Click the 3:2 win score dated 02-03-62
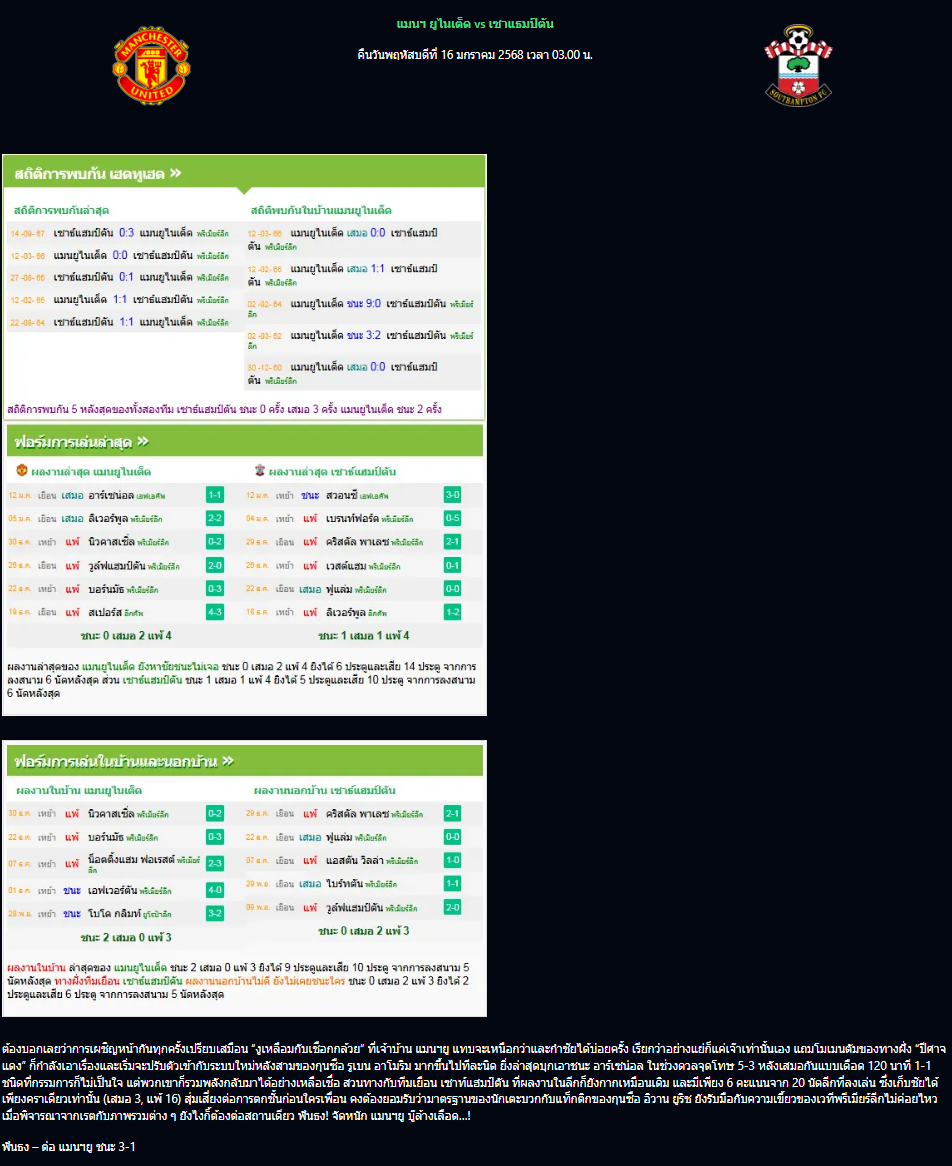This screenshot has height=1166, width=952. (x=373, y=335)
